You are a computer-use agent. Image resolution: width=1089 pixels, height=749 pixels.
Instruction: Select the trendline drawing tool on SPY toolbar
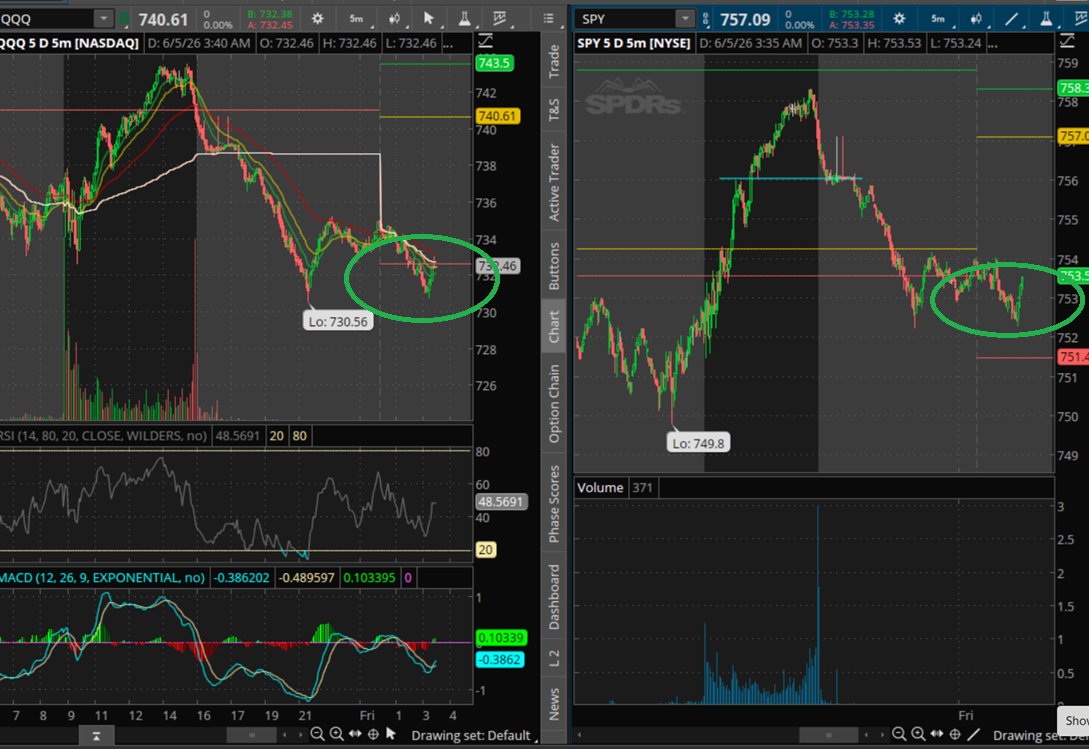[1012, 19]
